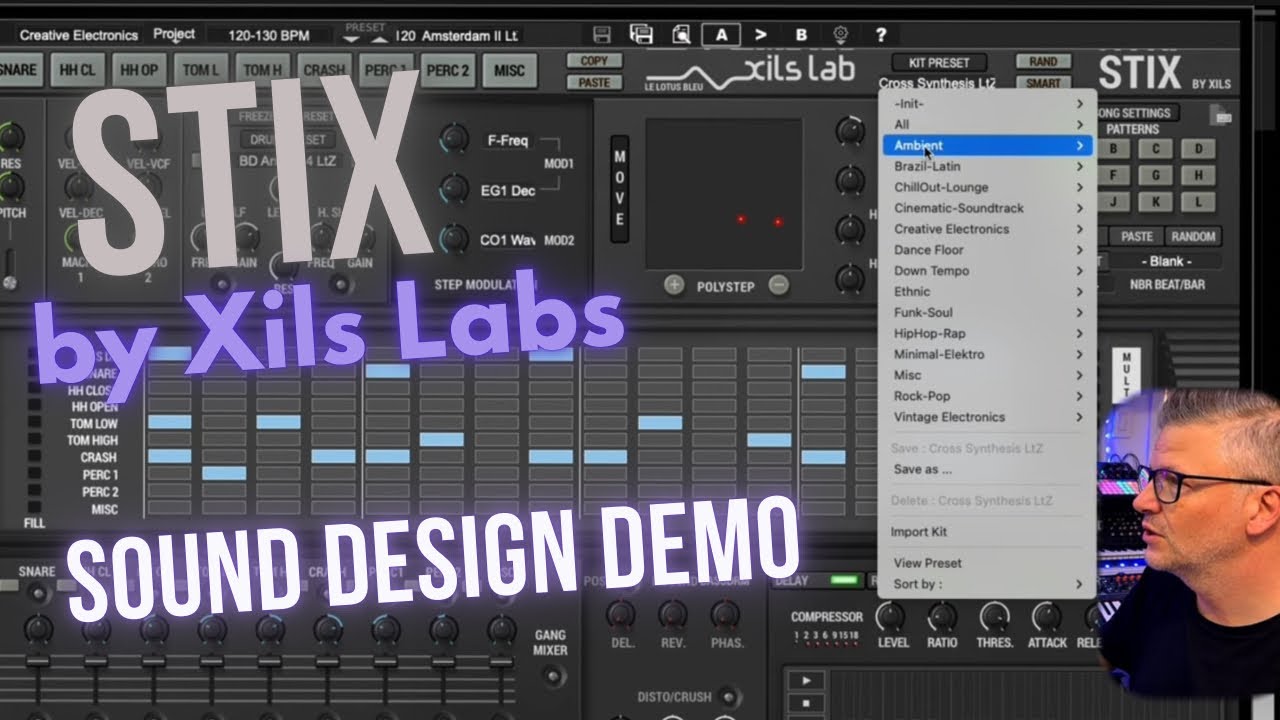
Task: Select the HH CL drum pad tab
Action: click(77, 70)
